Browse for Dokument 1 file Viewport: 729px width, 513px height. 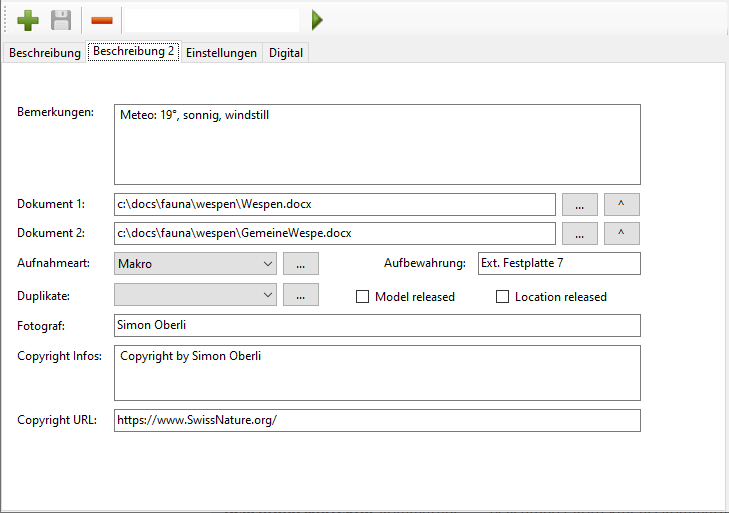tap(579, 204)
